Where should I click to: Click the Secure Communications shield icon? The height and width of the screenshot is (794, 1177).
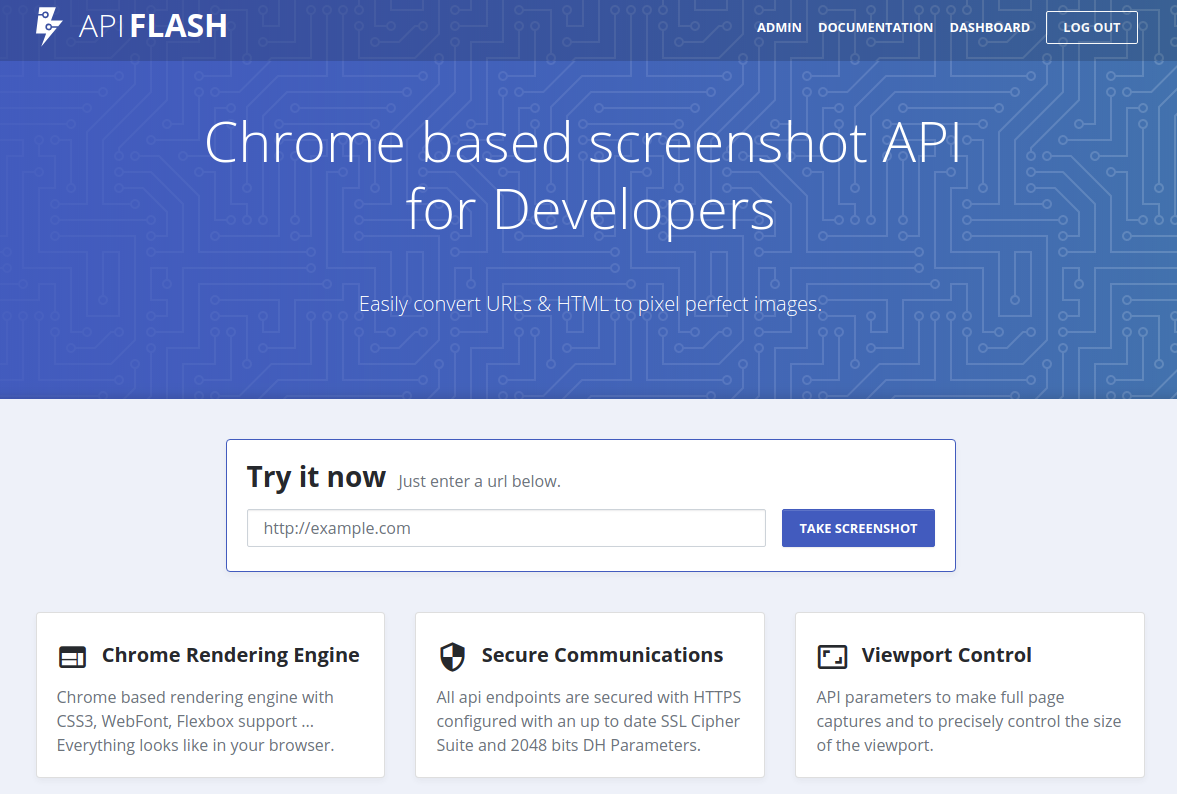(x=452, y=657)
